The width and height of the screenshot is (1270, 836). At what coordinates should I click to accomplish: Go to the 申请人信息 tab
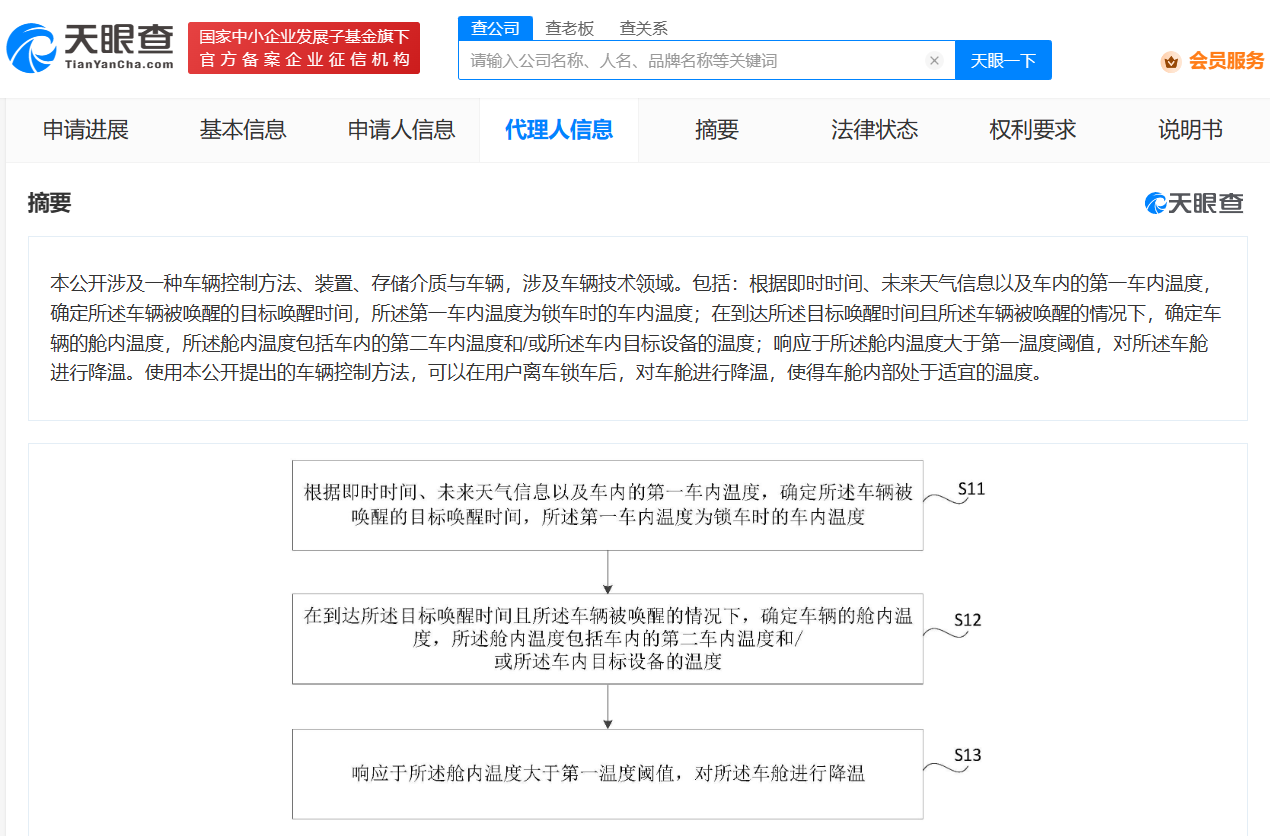(401, 130)
